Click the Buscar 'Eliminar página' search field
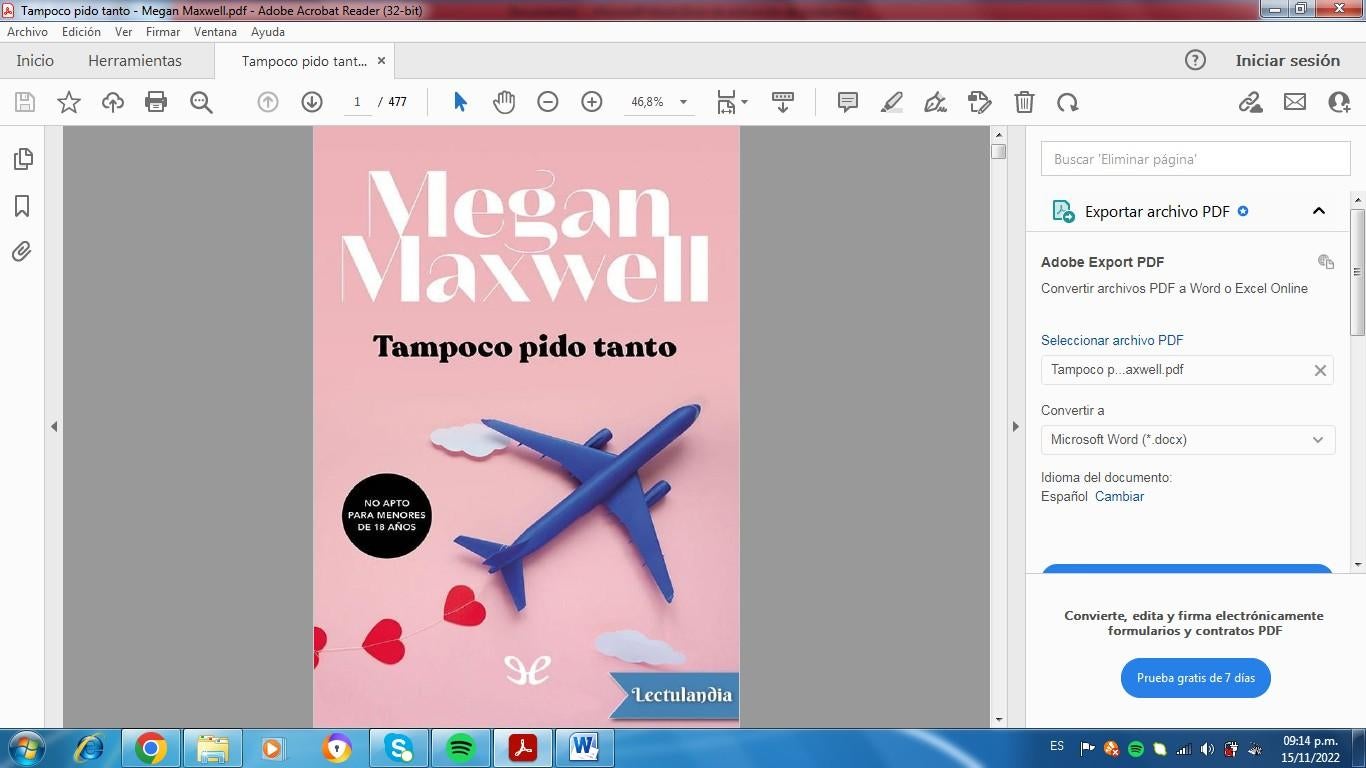The width and height of the screenshot is (1366, 768). point(1195,159)
